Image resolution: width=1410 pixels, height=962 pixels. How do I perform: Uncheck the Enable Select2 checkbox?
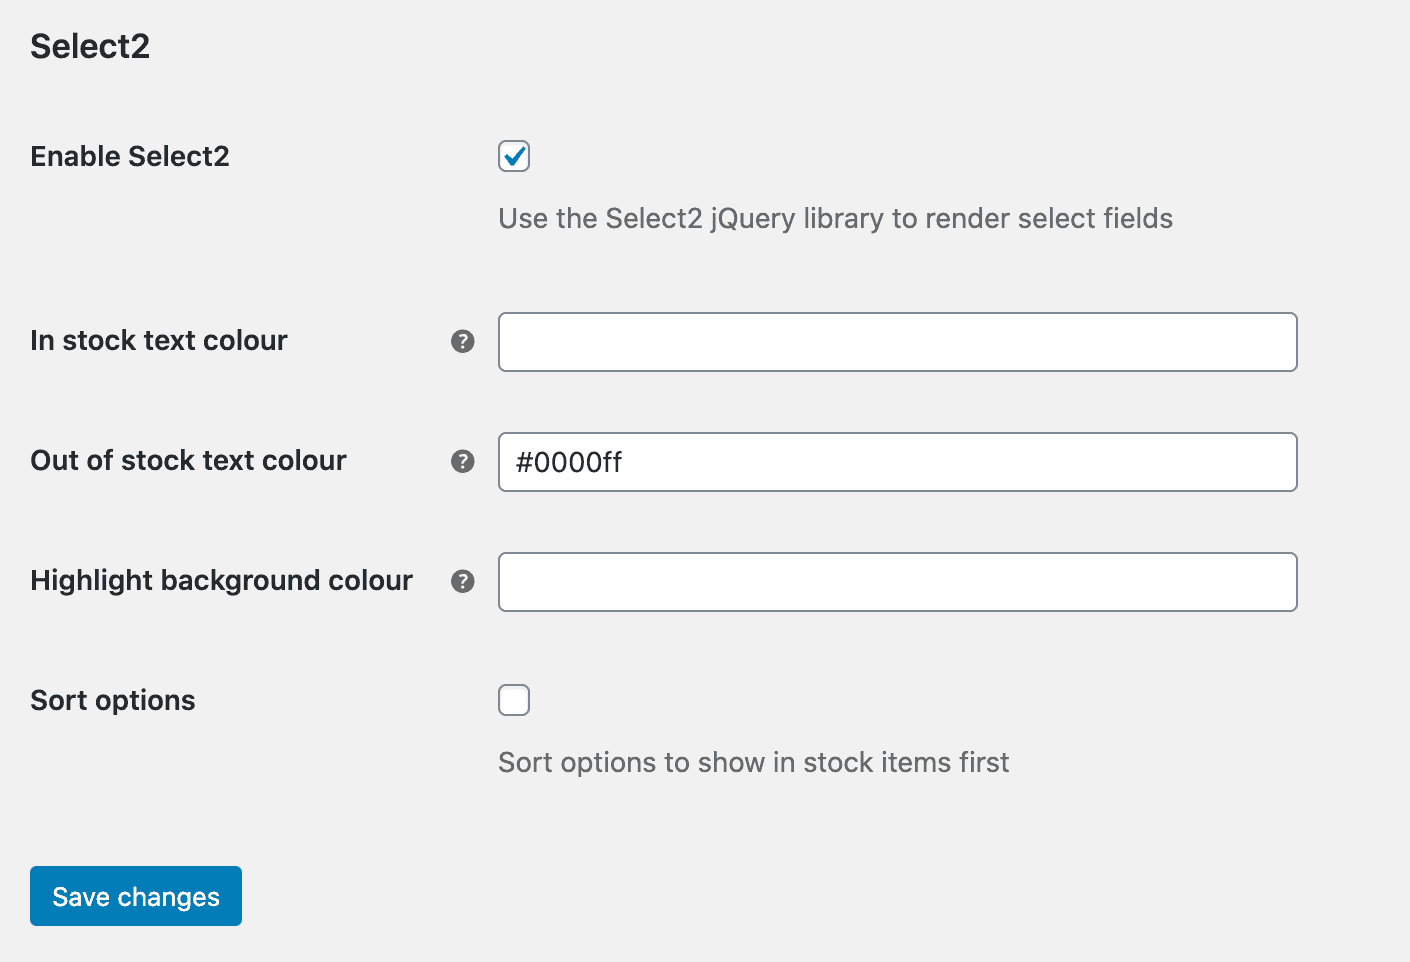514,156
